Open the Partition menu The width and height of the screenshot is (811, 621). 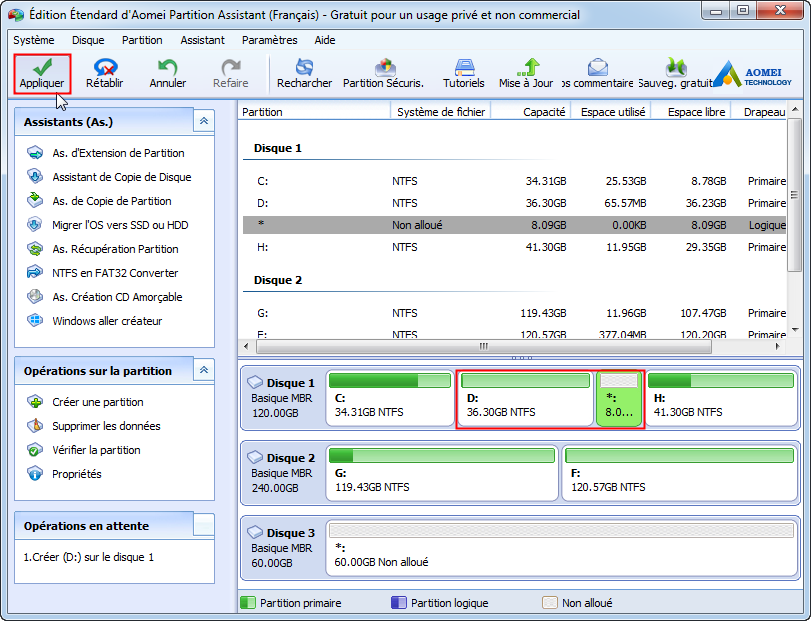click(142, 40)
